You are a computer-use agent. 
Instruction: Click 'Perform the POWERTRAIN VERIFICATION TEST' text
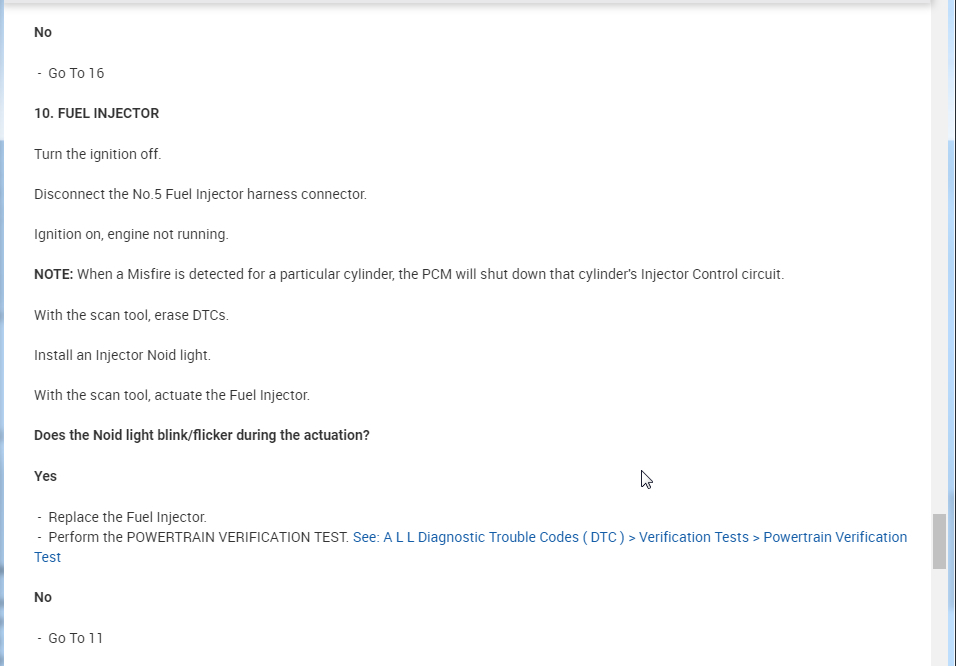coord(198,537)
